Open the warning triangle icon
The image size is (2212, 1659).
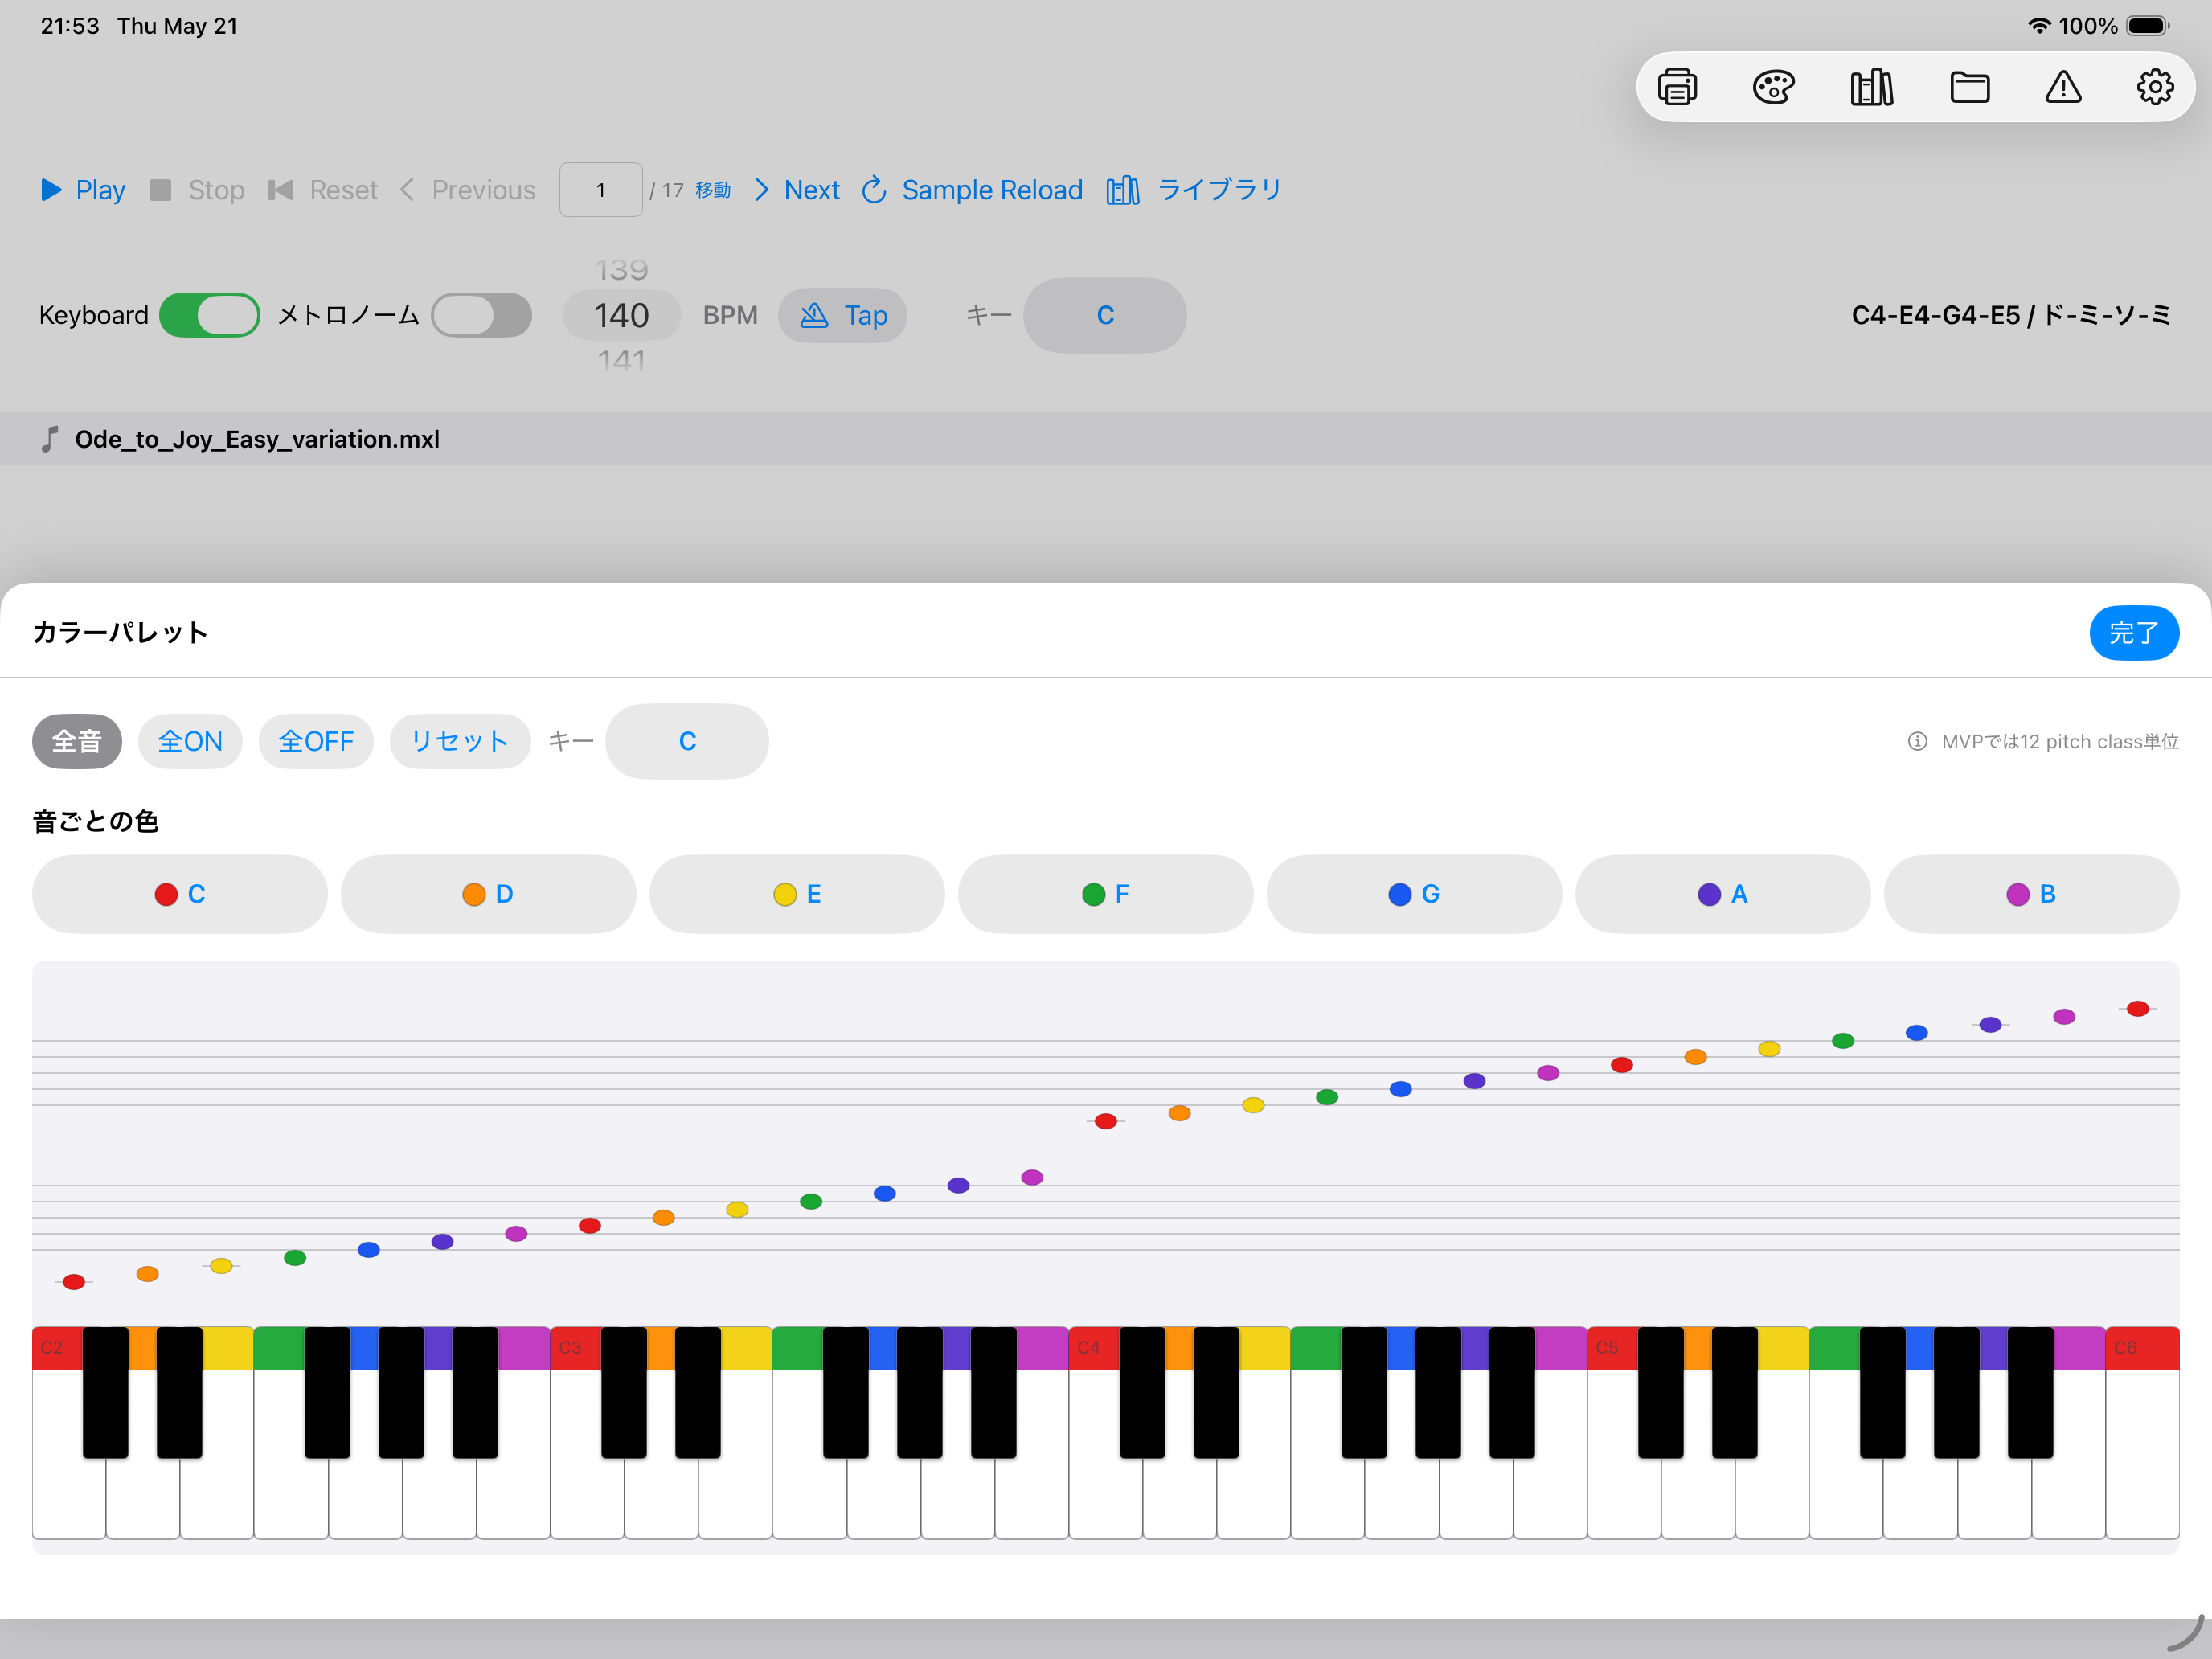click(x=2063, y=87)
